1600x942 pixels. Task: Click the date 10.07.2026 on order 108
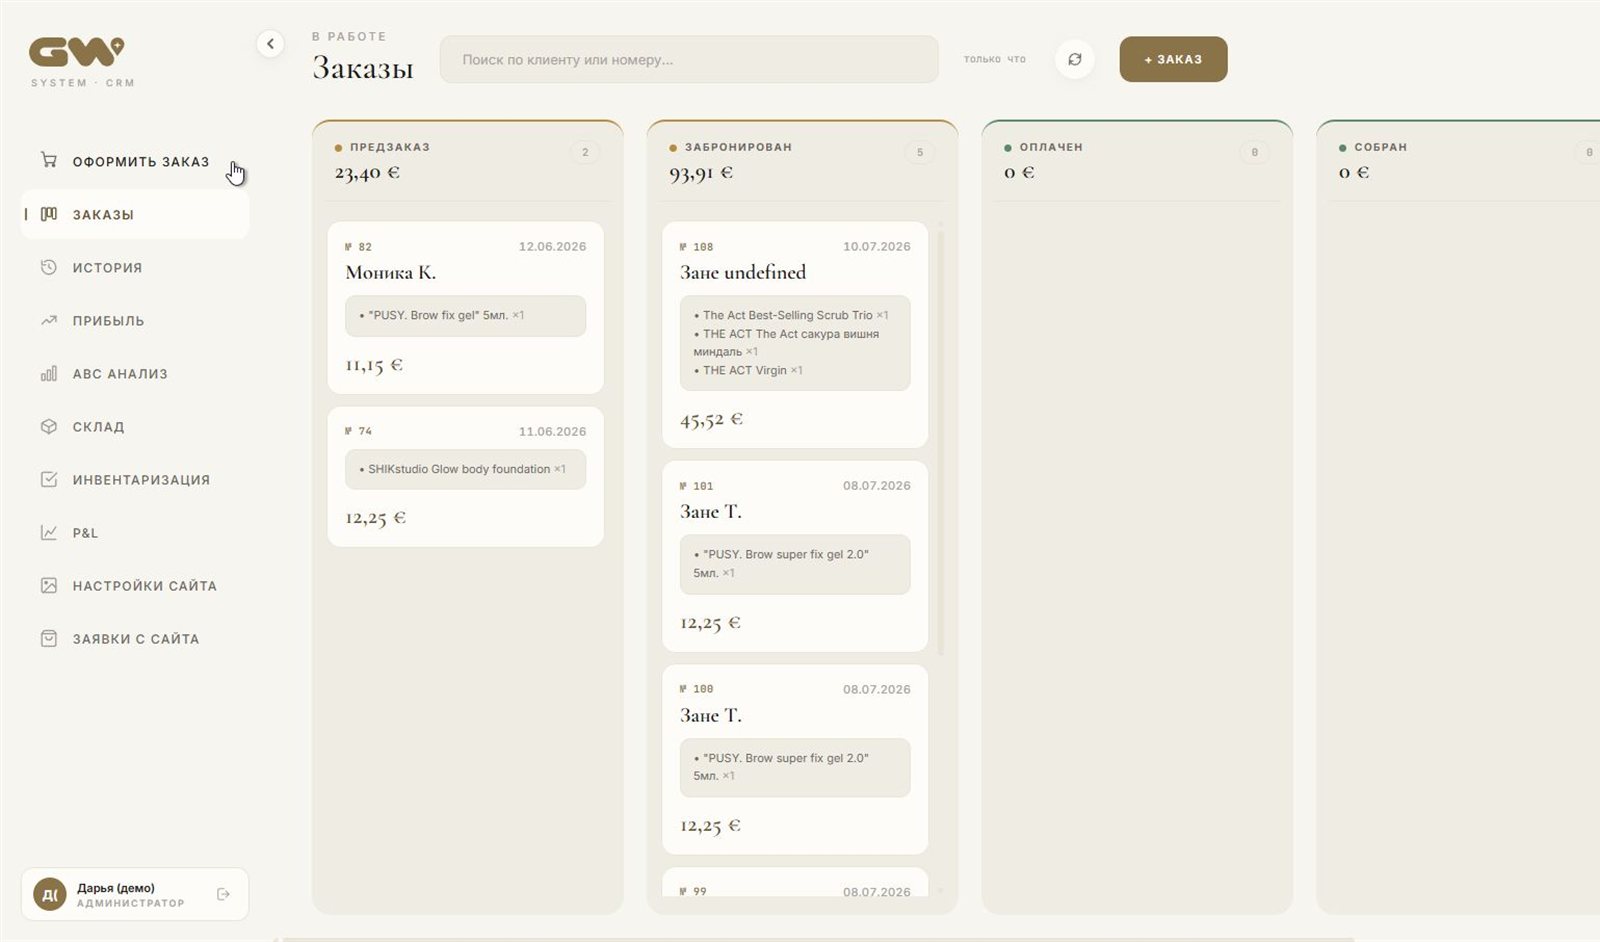(x=876, y=246)
